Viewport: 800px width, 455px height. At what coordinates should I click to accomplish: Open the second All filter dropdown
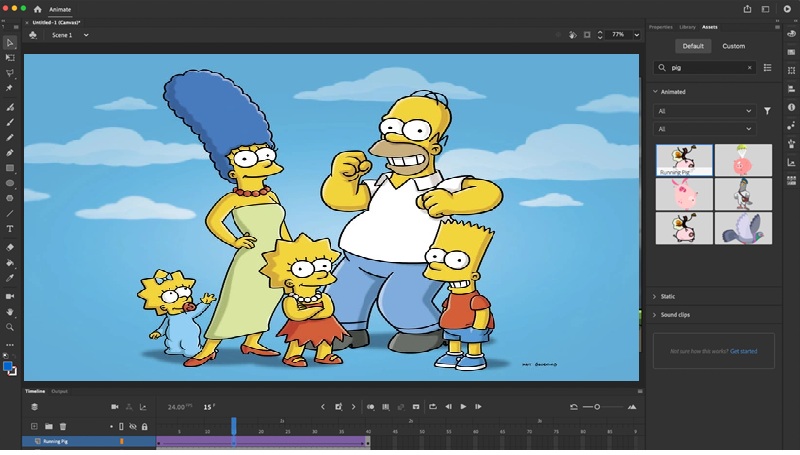point(705,129)
